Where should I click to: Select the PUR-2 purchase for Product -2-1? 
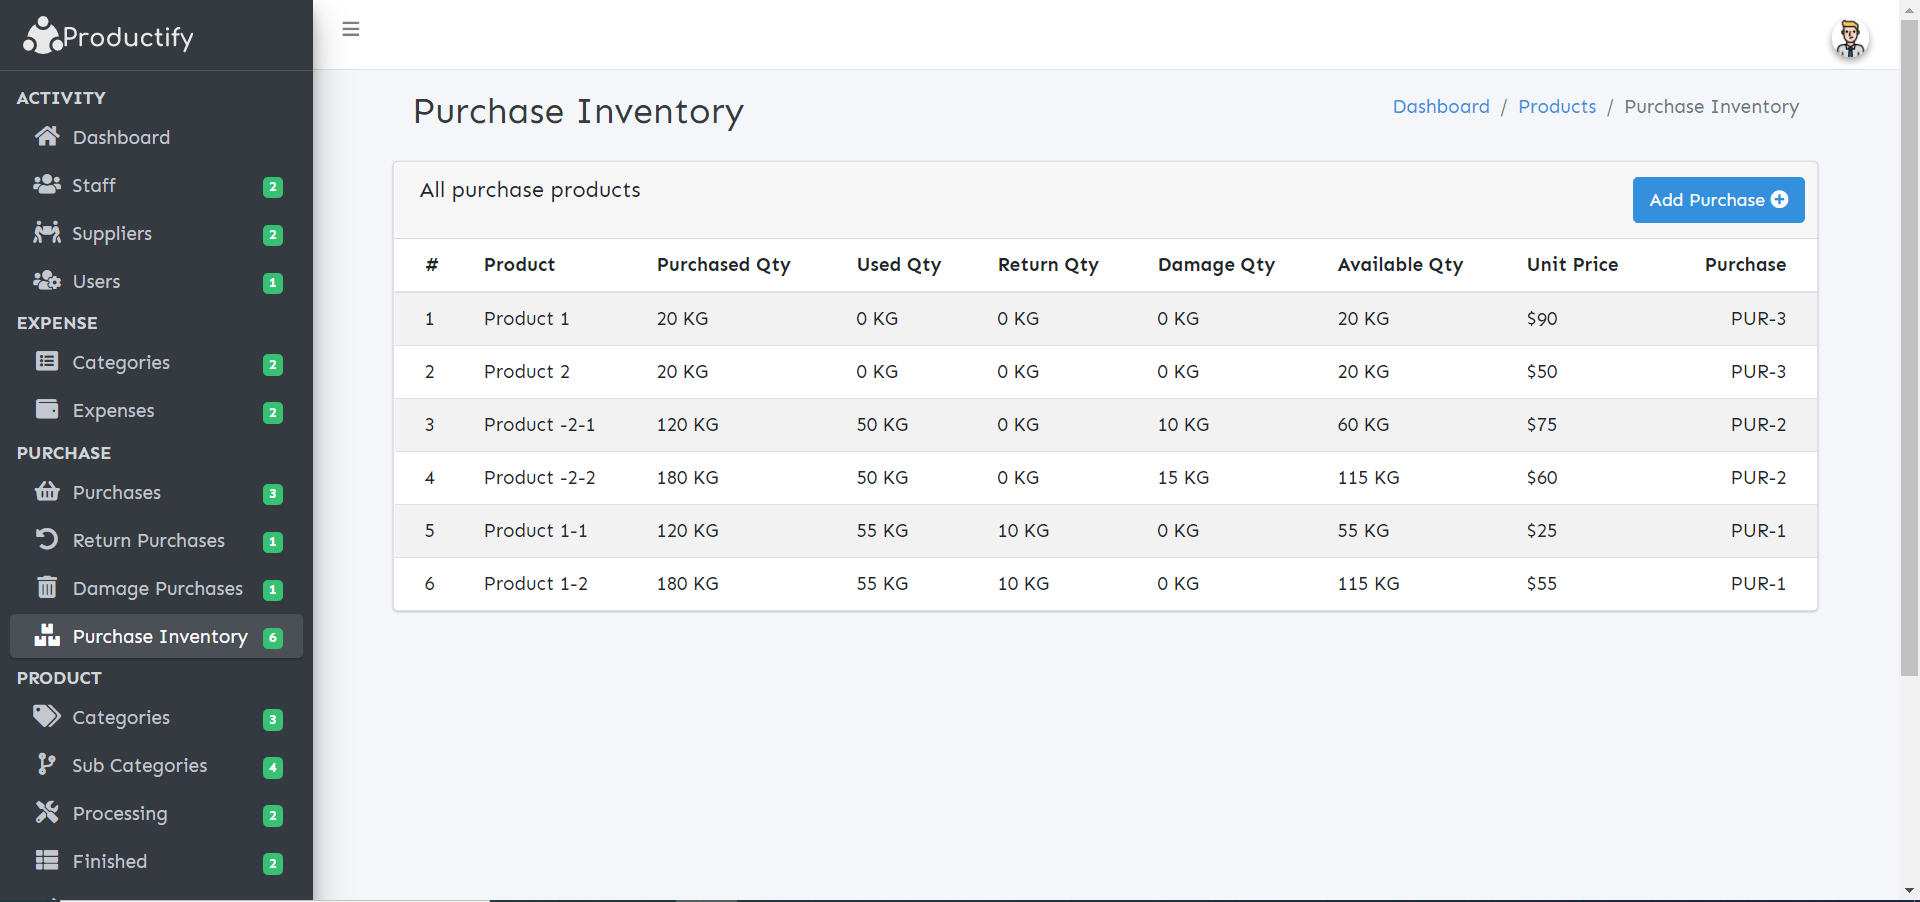coord(1758,424)
